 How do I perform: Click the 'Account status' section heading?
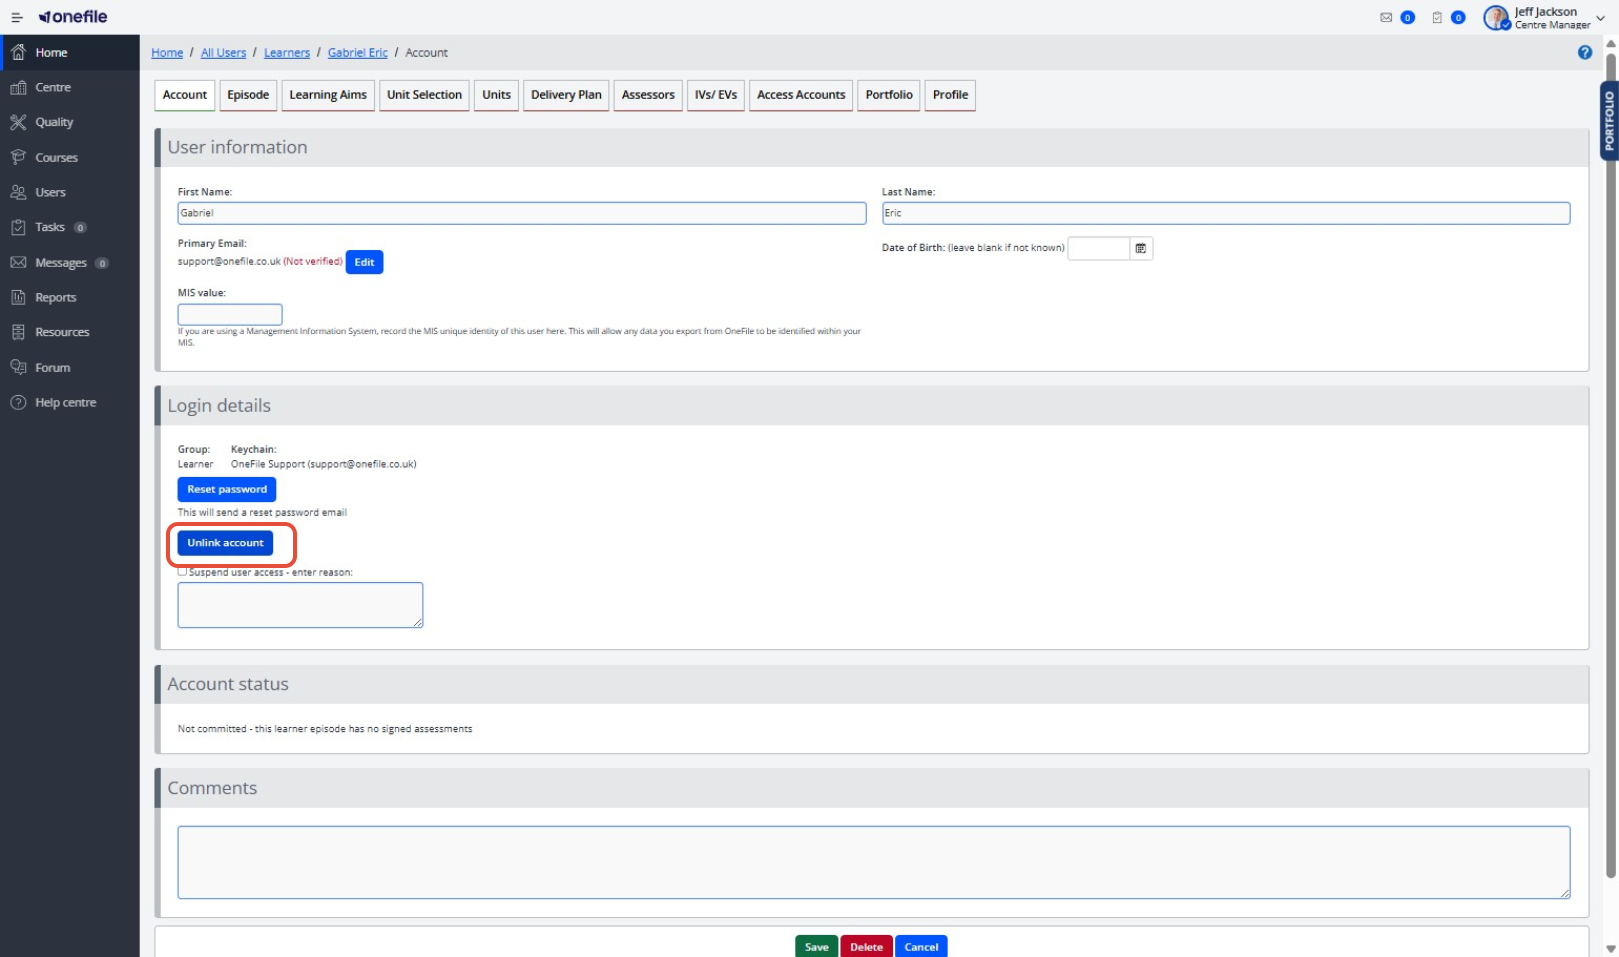[x=228, y=684]
